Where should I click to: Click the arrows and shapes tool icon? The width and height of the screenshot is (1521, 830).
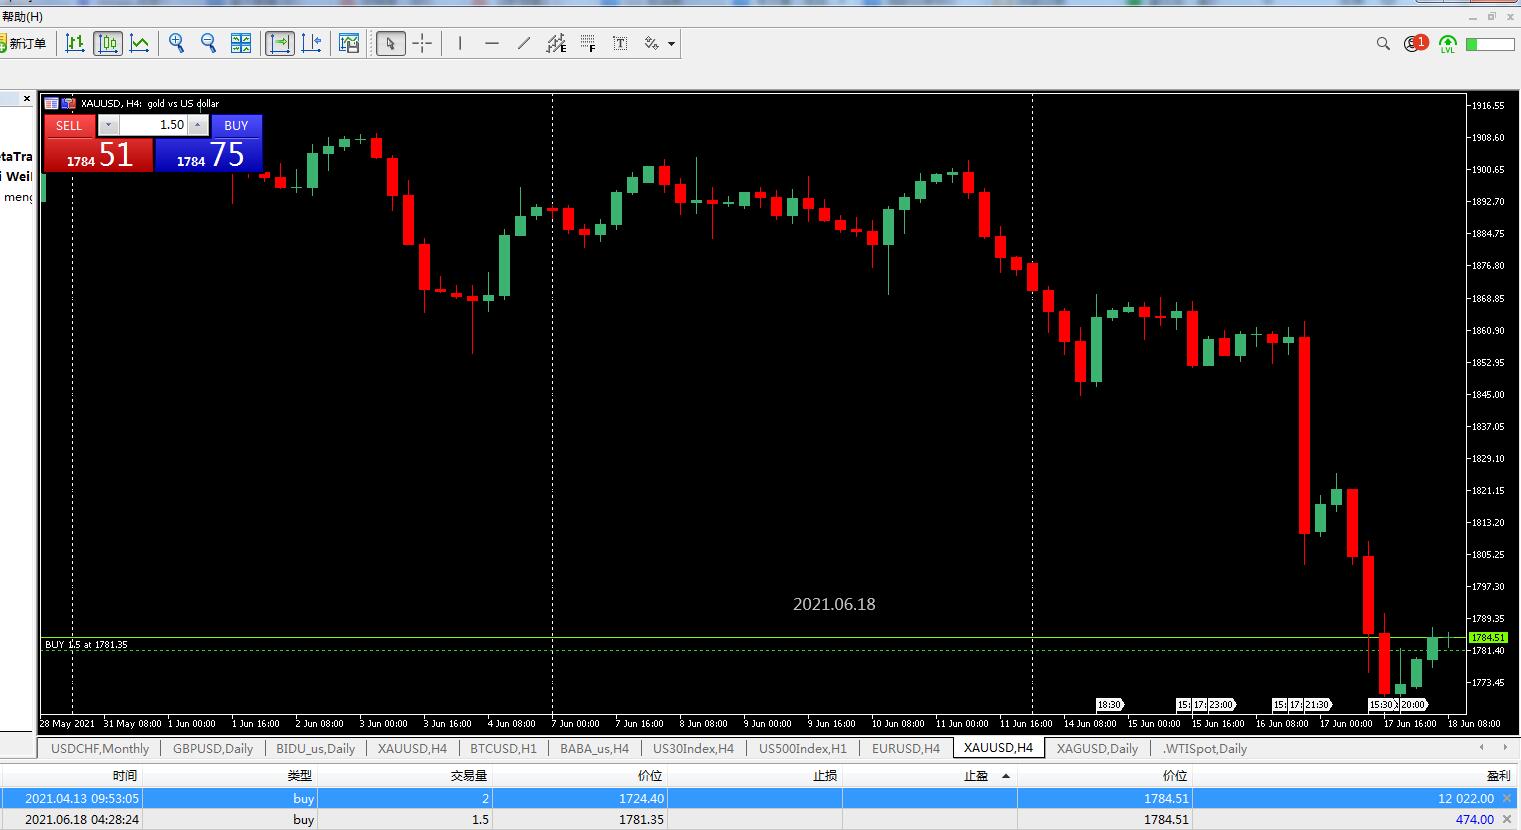coord(652,43)
